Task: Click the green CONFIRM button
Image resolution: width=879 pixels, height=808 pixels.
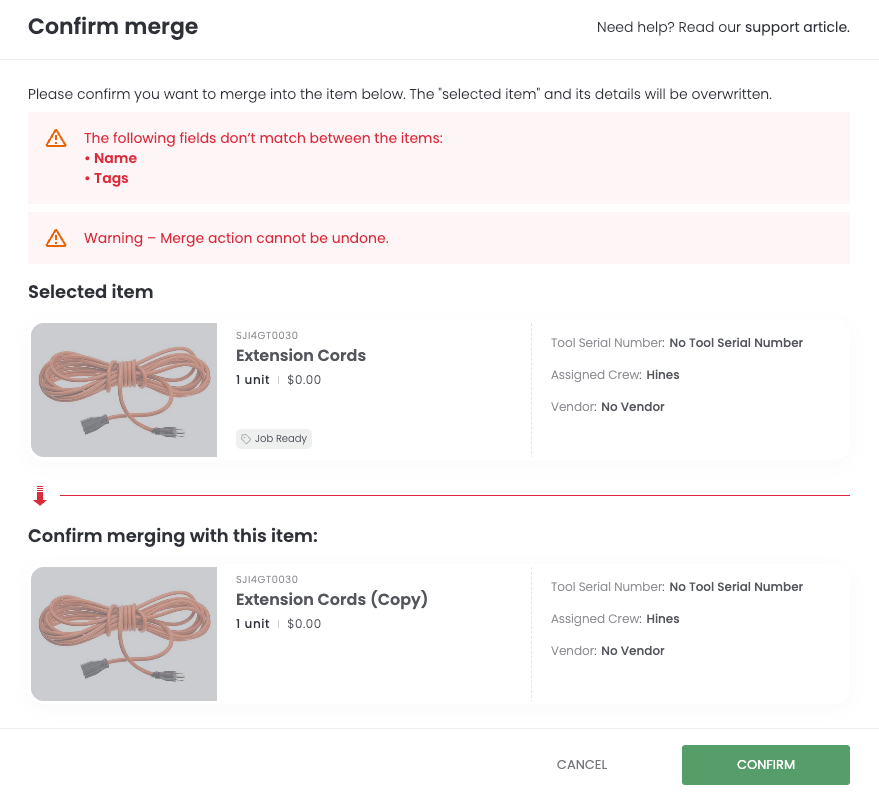Action: [x=765, y=765]
